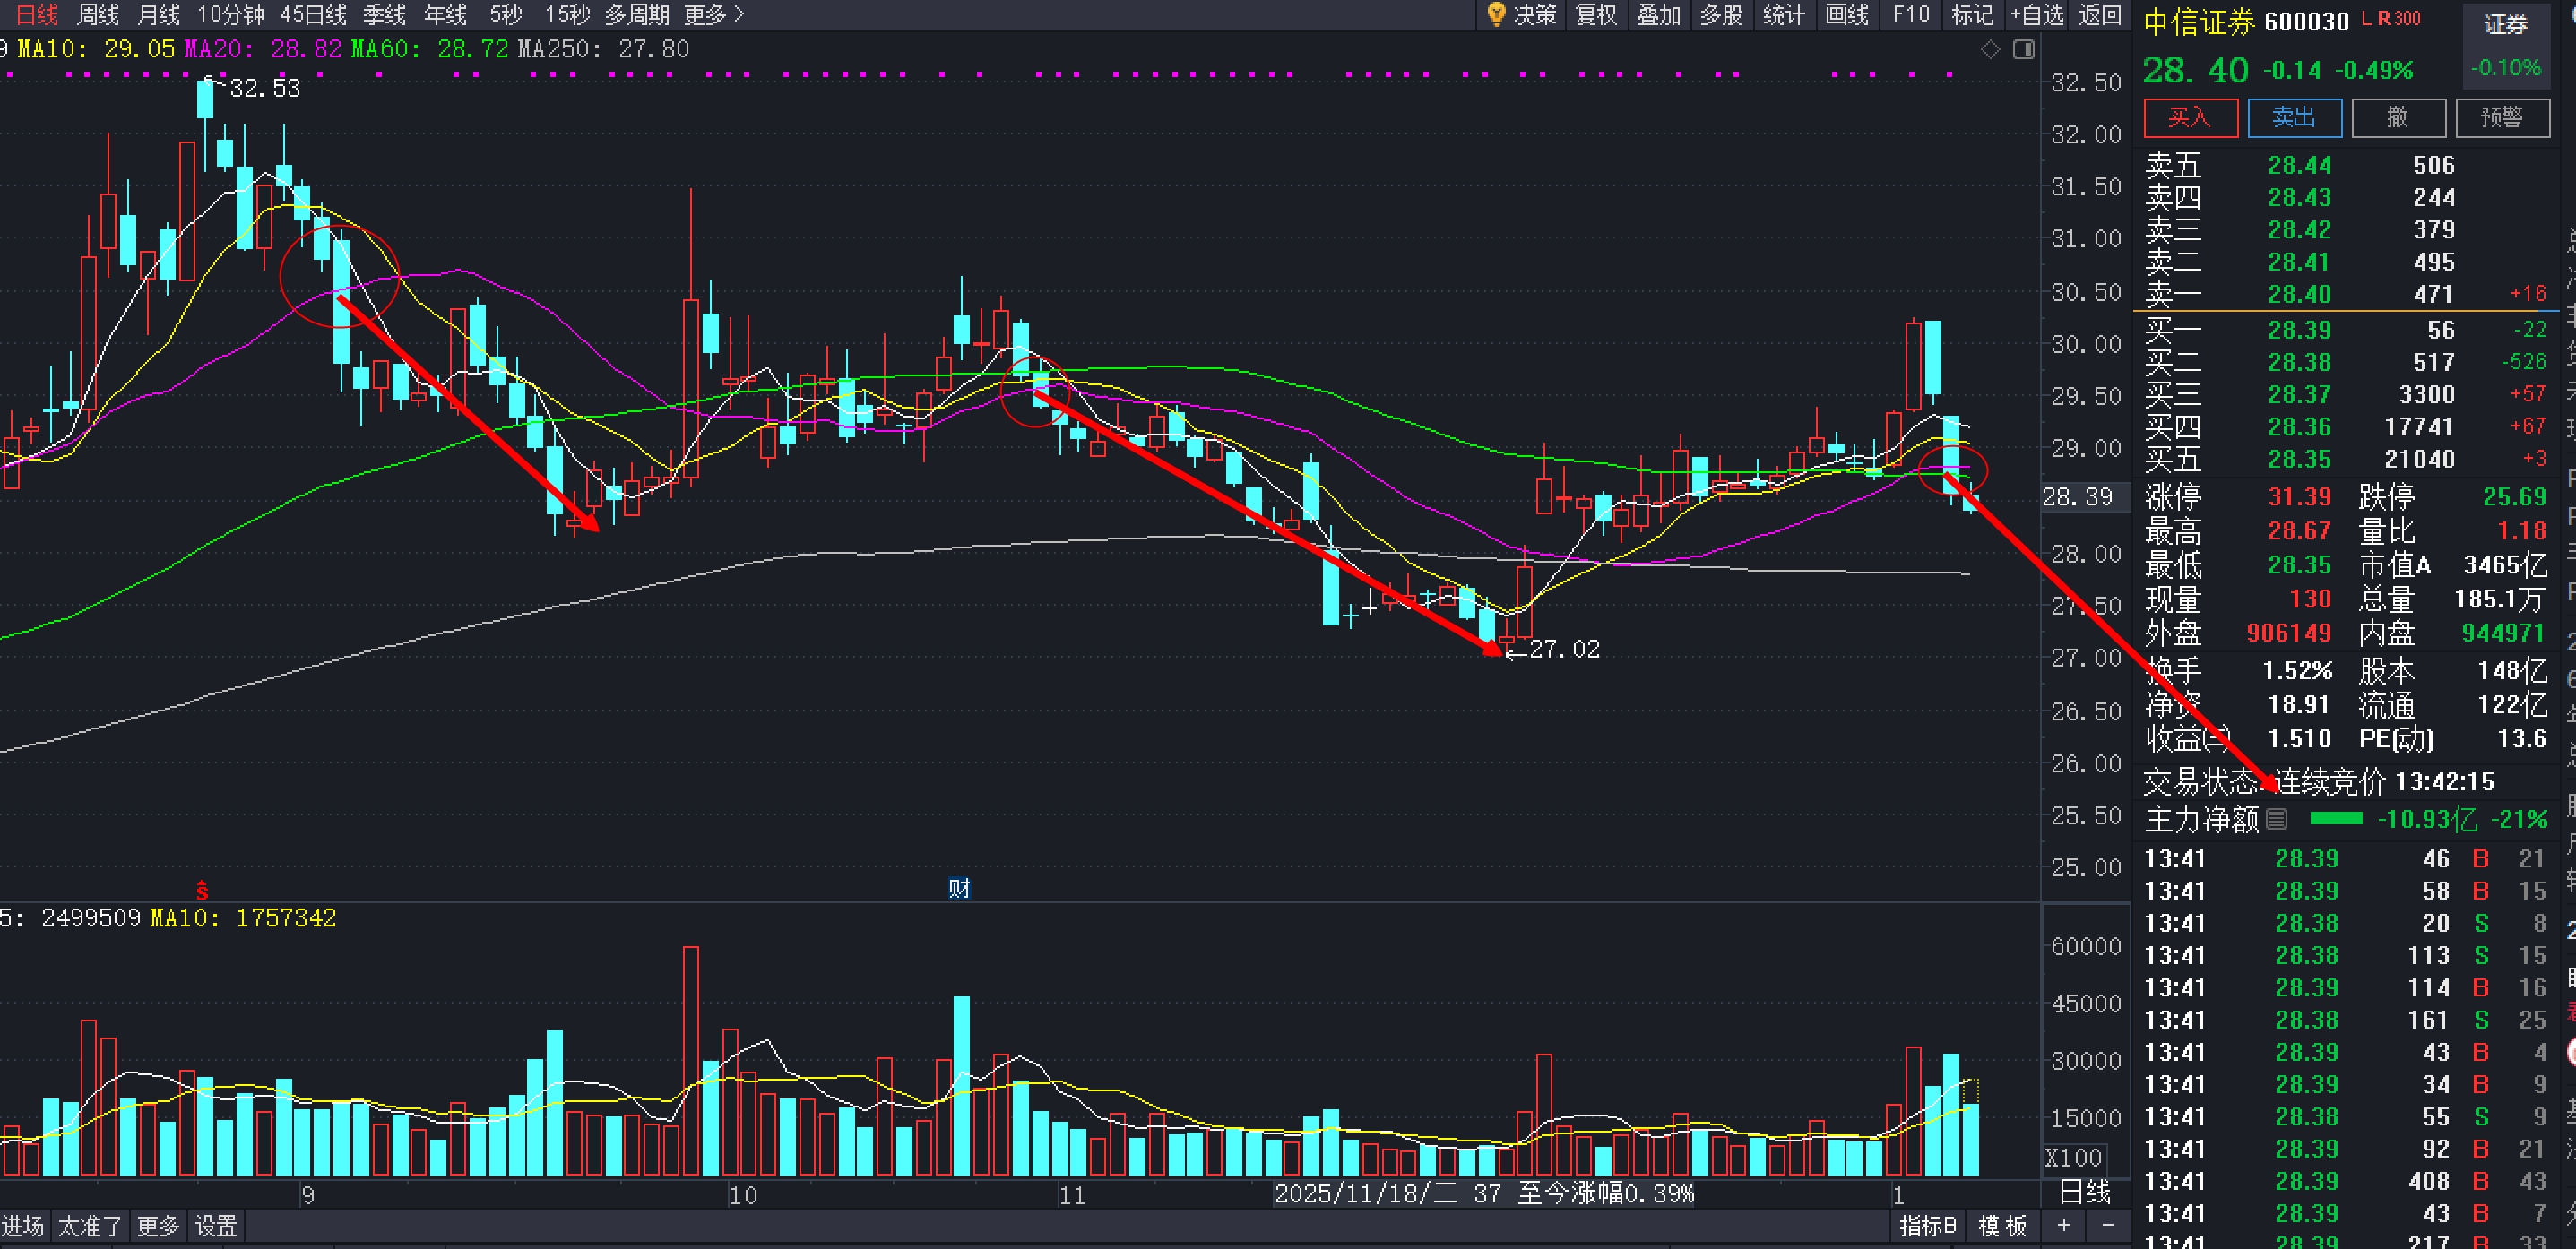Switch to 周线 weekly chart tab

click(x=98, y=14)
